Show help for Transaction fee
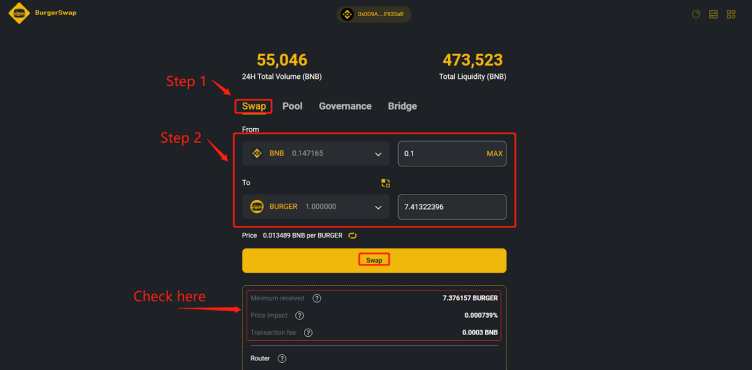The height and width of the screenshot is (370, 753). coord(308,333)
